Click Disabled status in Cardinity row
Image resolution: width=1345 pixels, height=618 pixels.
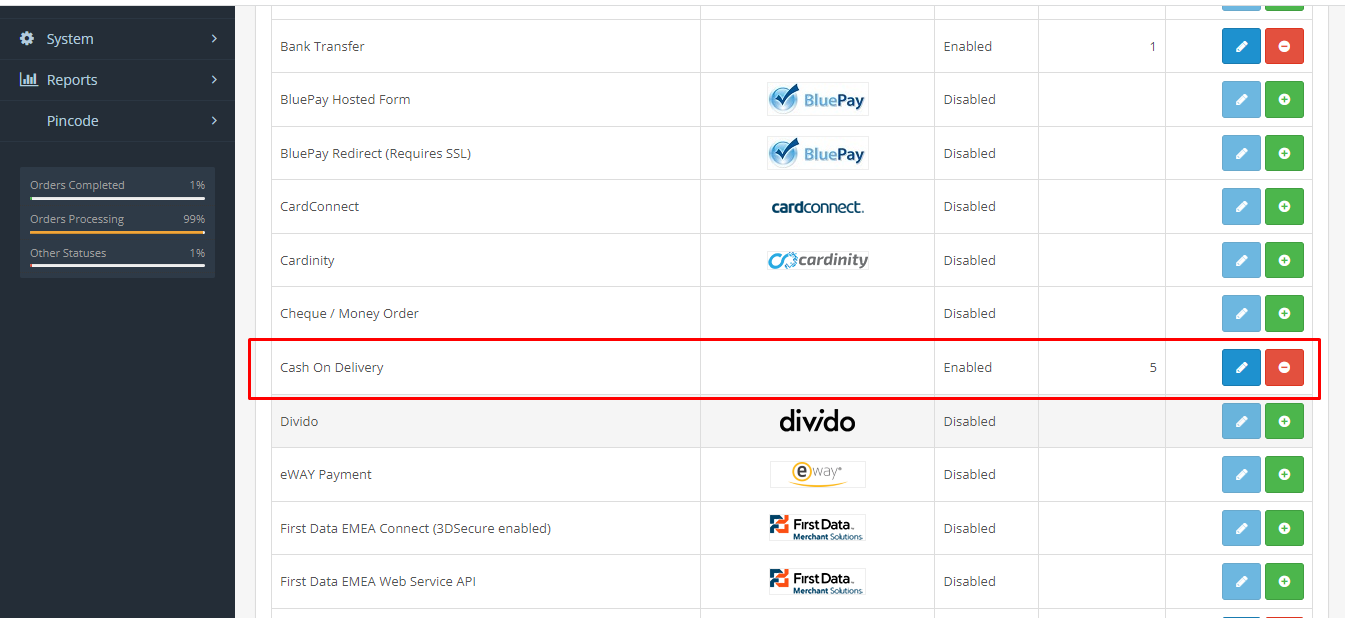tap(969, 260)
